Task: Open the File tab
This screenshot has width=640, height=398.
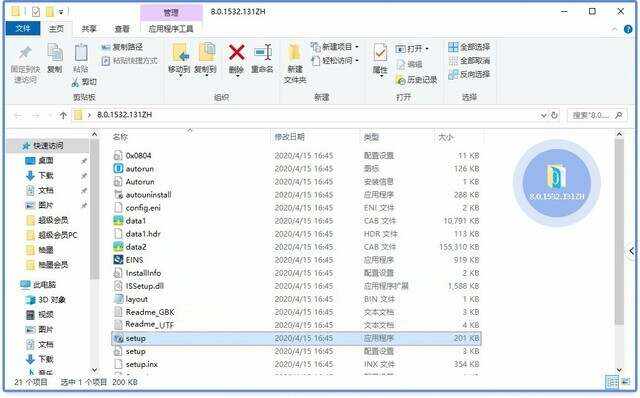Action: pos(23,28)
